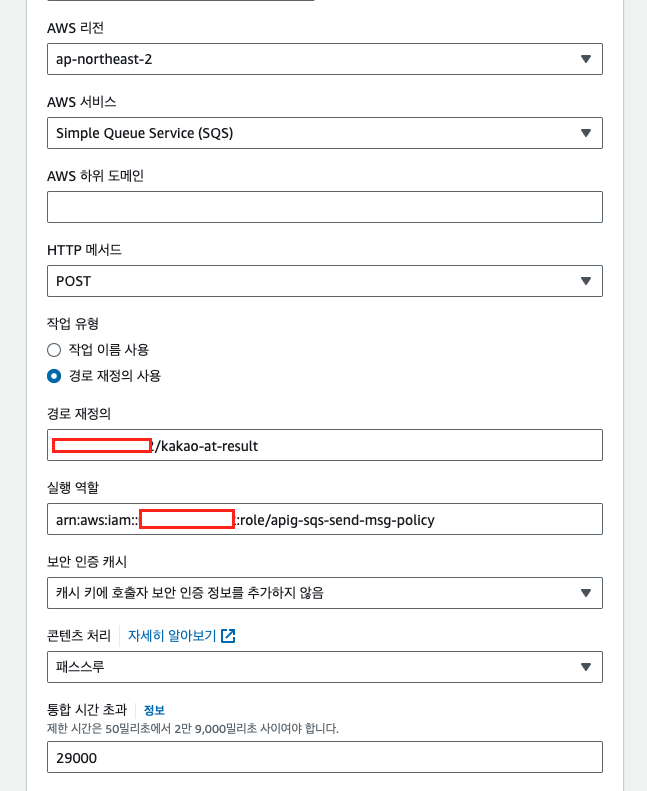The image size is (647, 791).
Task: Expand the POST method selection box
Action: click(300, 281)
